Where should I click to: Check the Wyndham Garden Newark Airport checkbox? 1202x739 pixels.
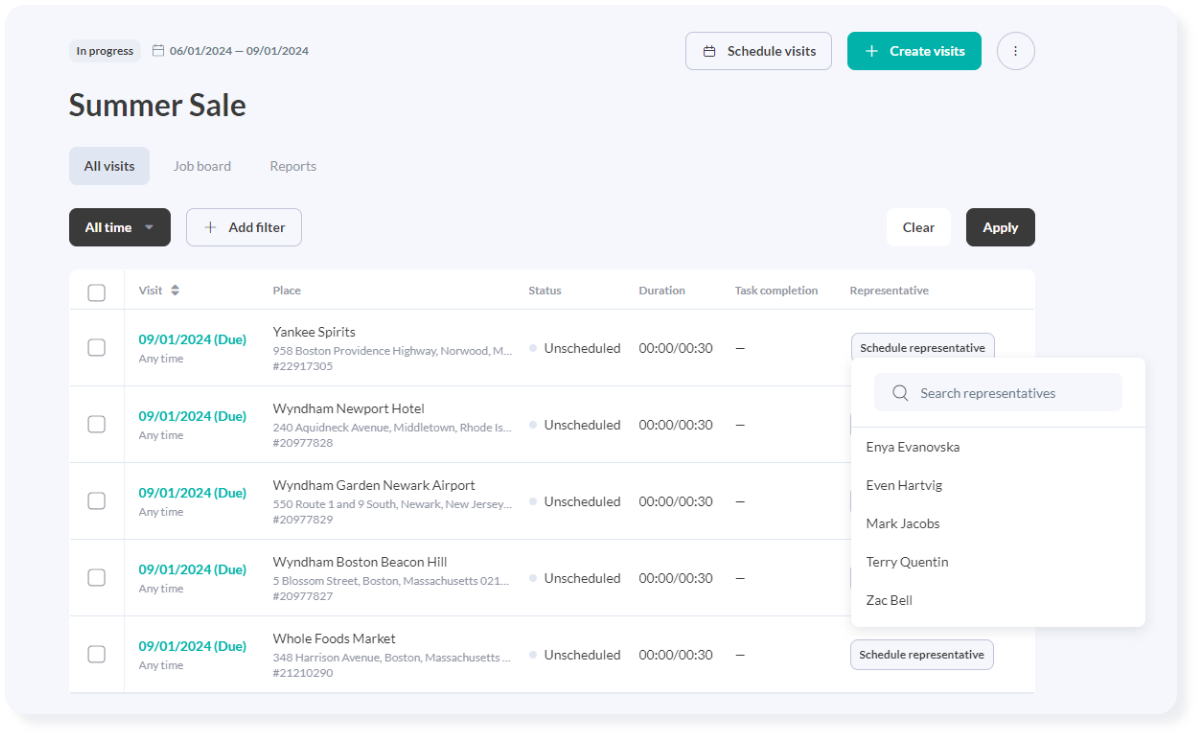pos(96,501)
